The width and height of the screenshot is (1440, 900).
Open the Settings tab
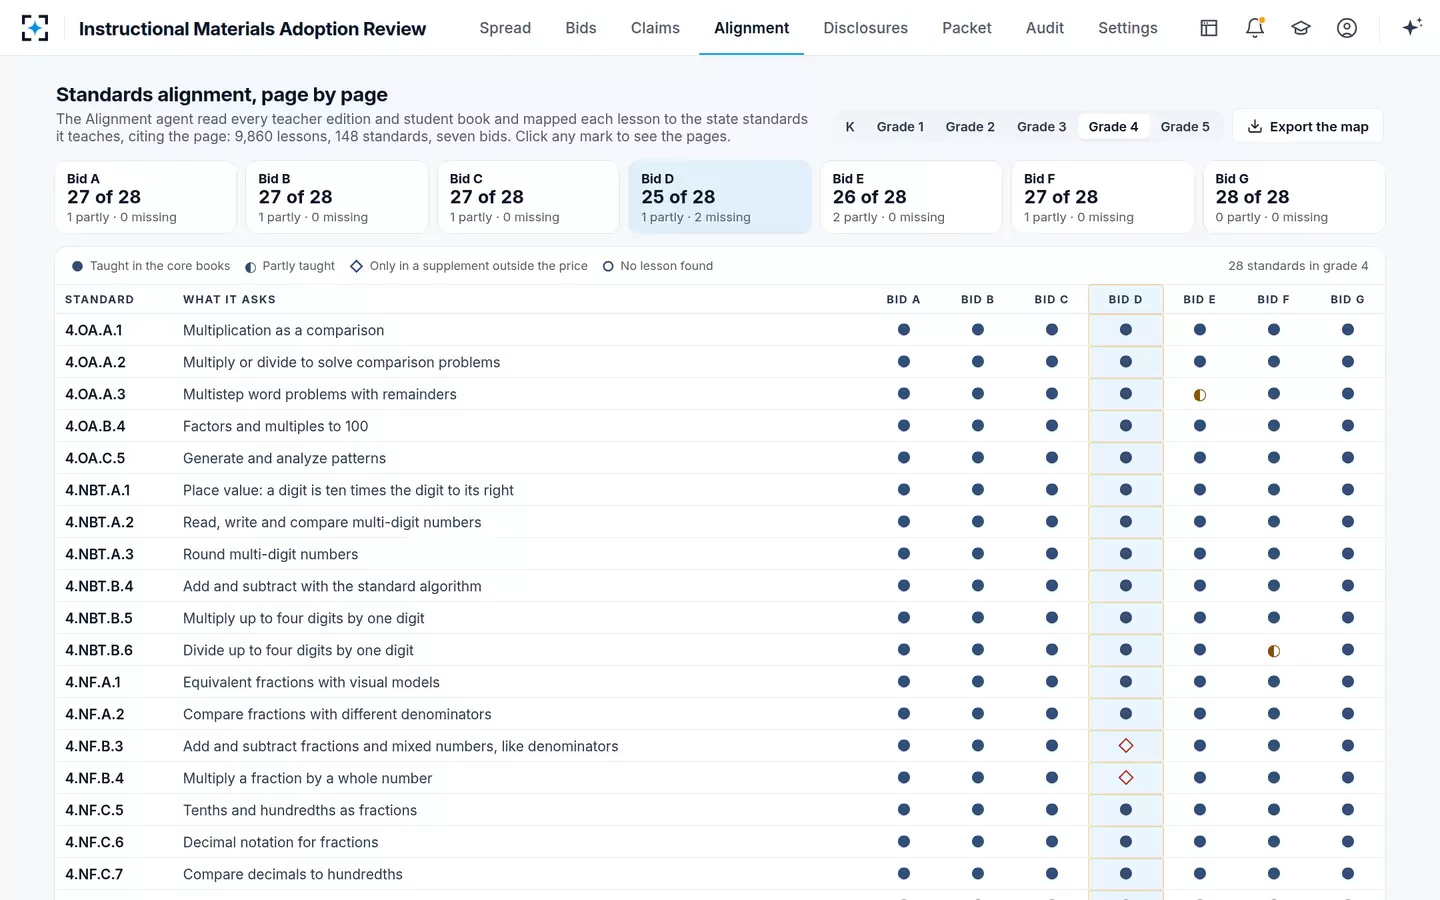(x=1128, y=28)
